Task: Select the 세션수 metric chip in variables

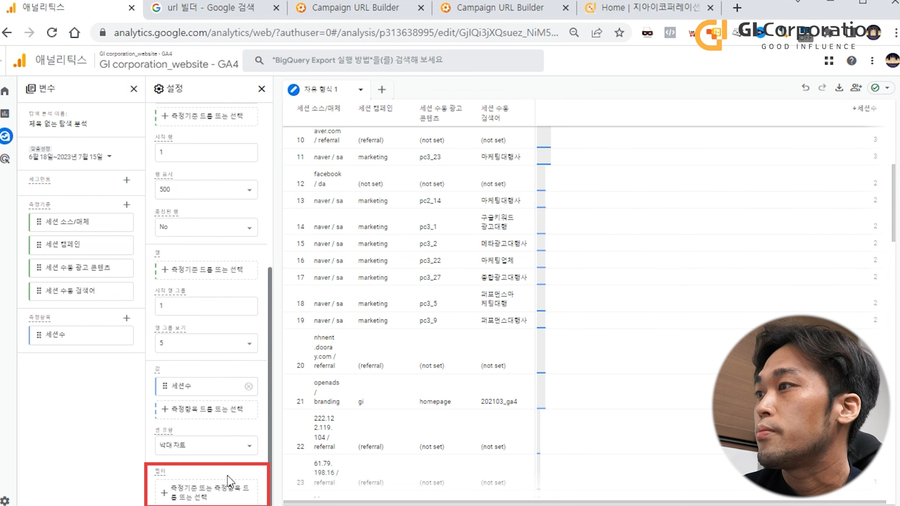Action: pyautogui.click(x=81, y=335)
